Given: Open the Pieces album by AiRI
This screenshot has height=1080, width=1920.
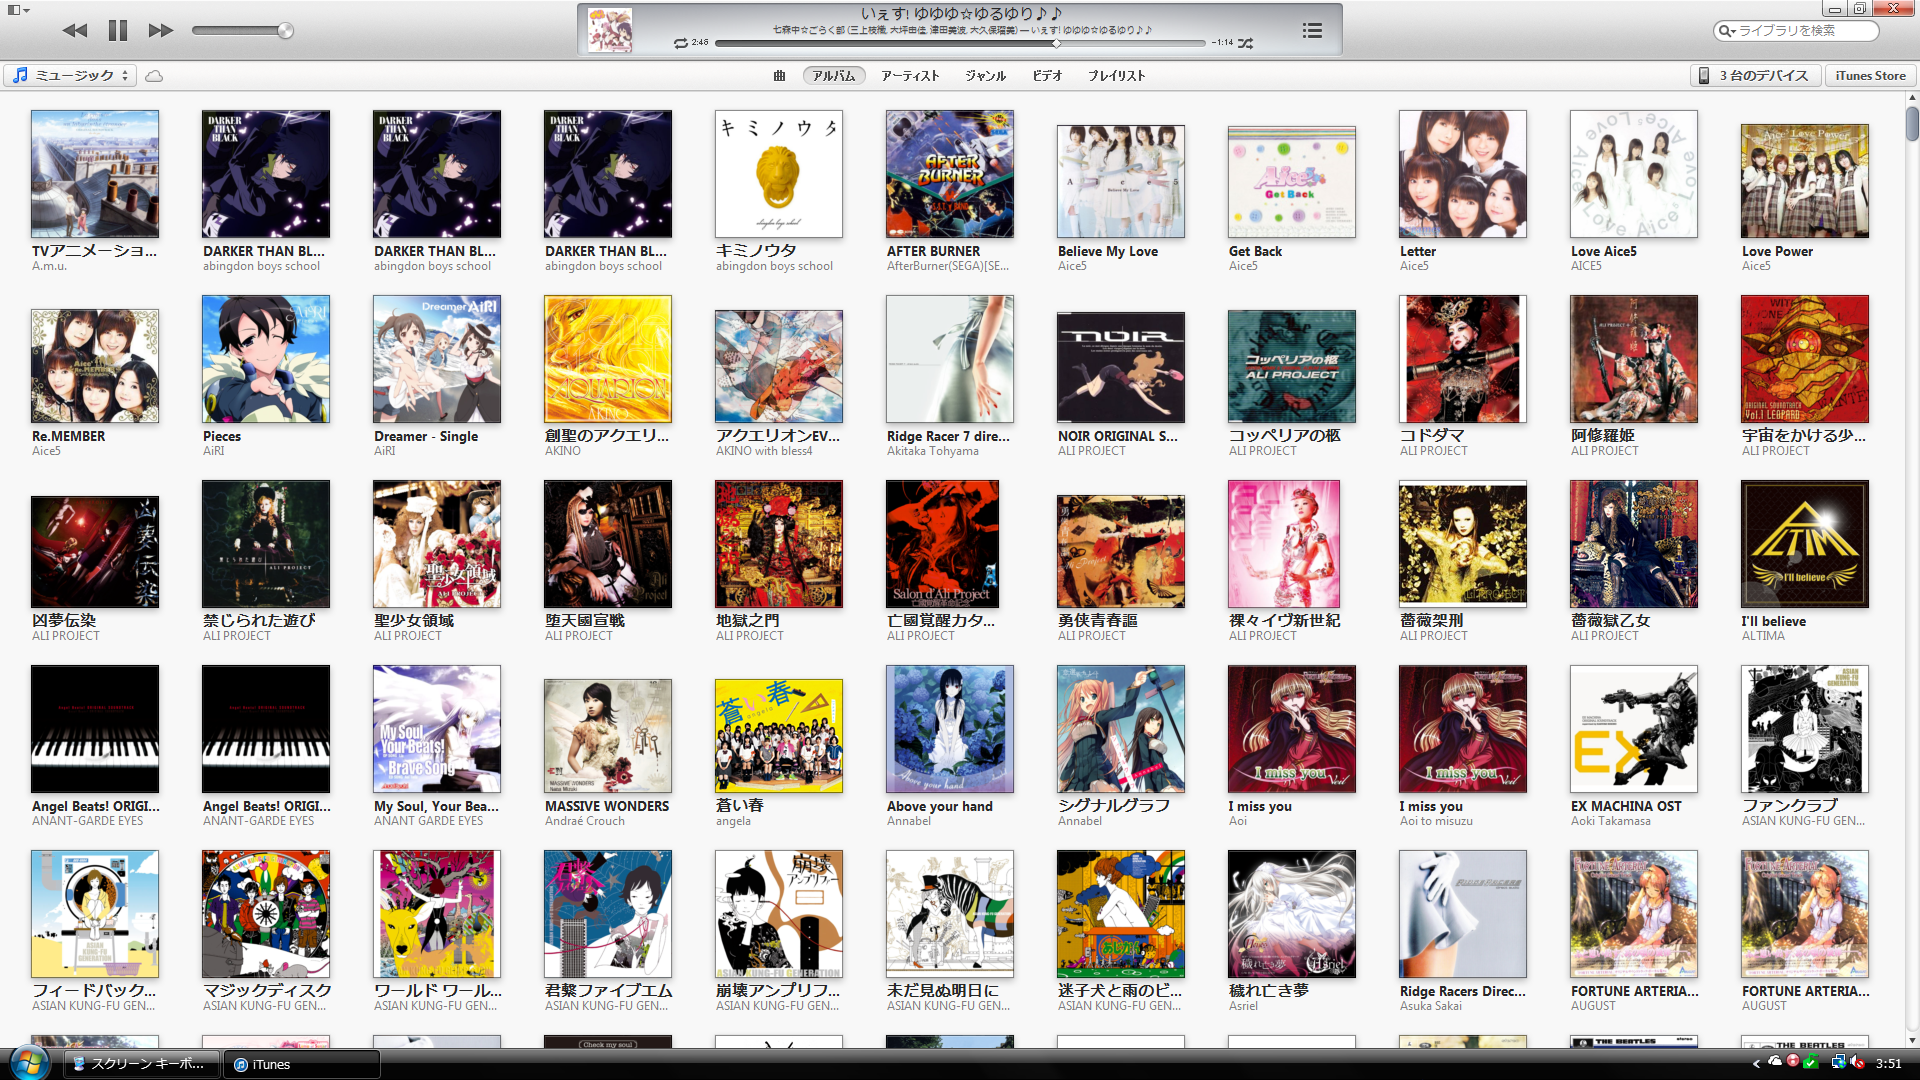Looking at the screenshot, I should 266,359.
